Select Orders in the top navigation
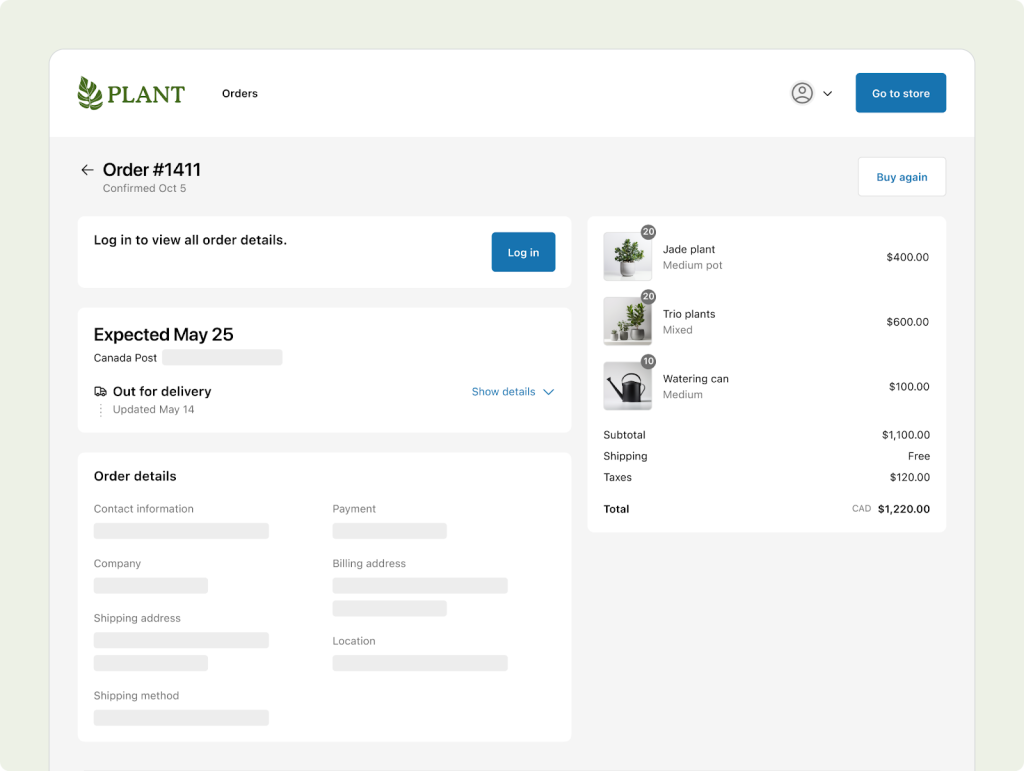Image resolution: width=1024 pixels, height=771 pixels. pos(239,93)
